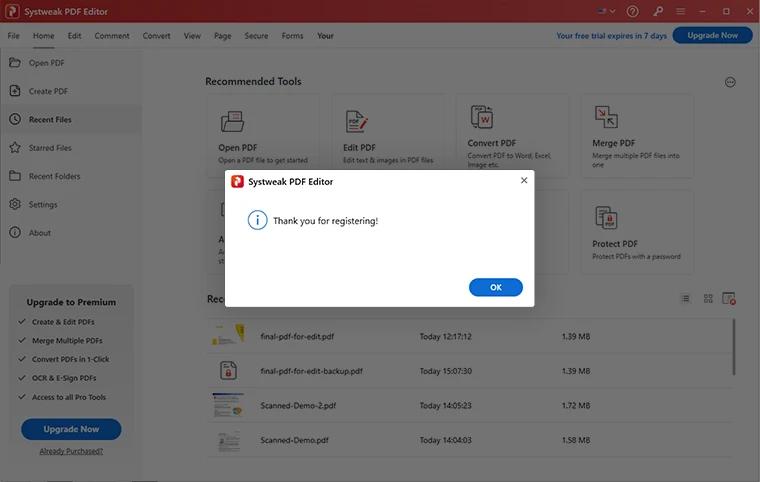Click the Upgrade Now button in top bar
The width and height of the screenshot is (760, 482).
coord(712,35)
